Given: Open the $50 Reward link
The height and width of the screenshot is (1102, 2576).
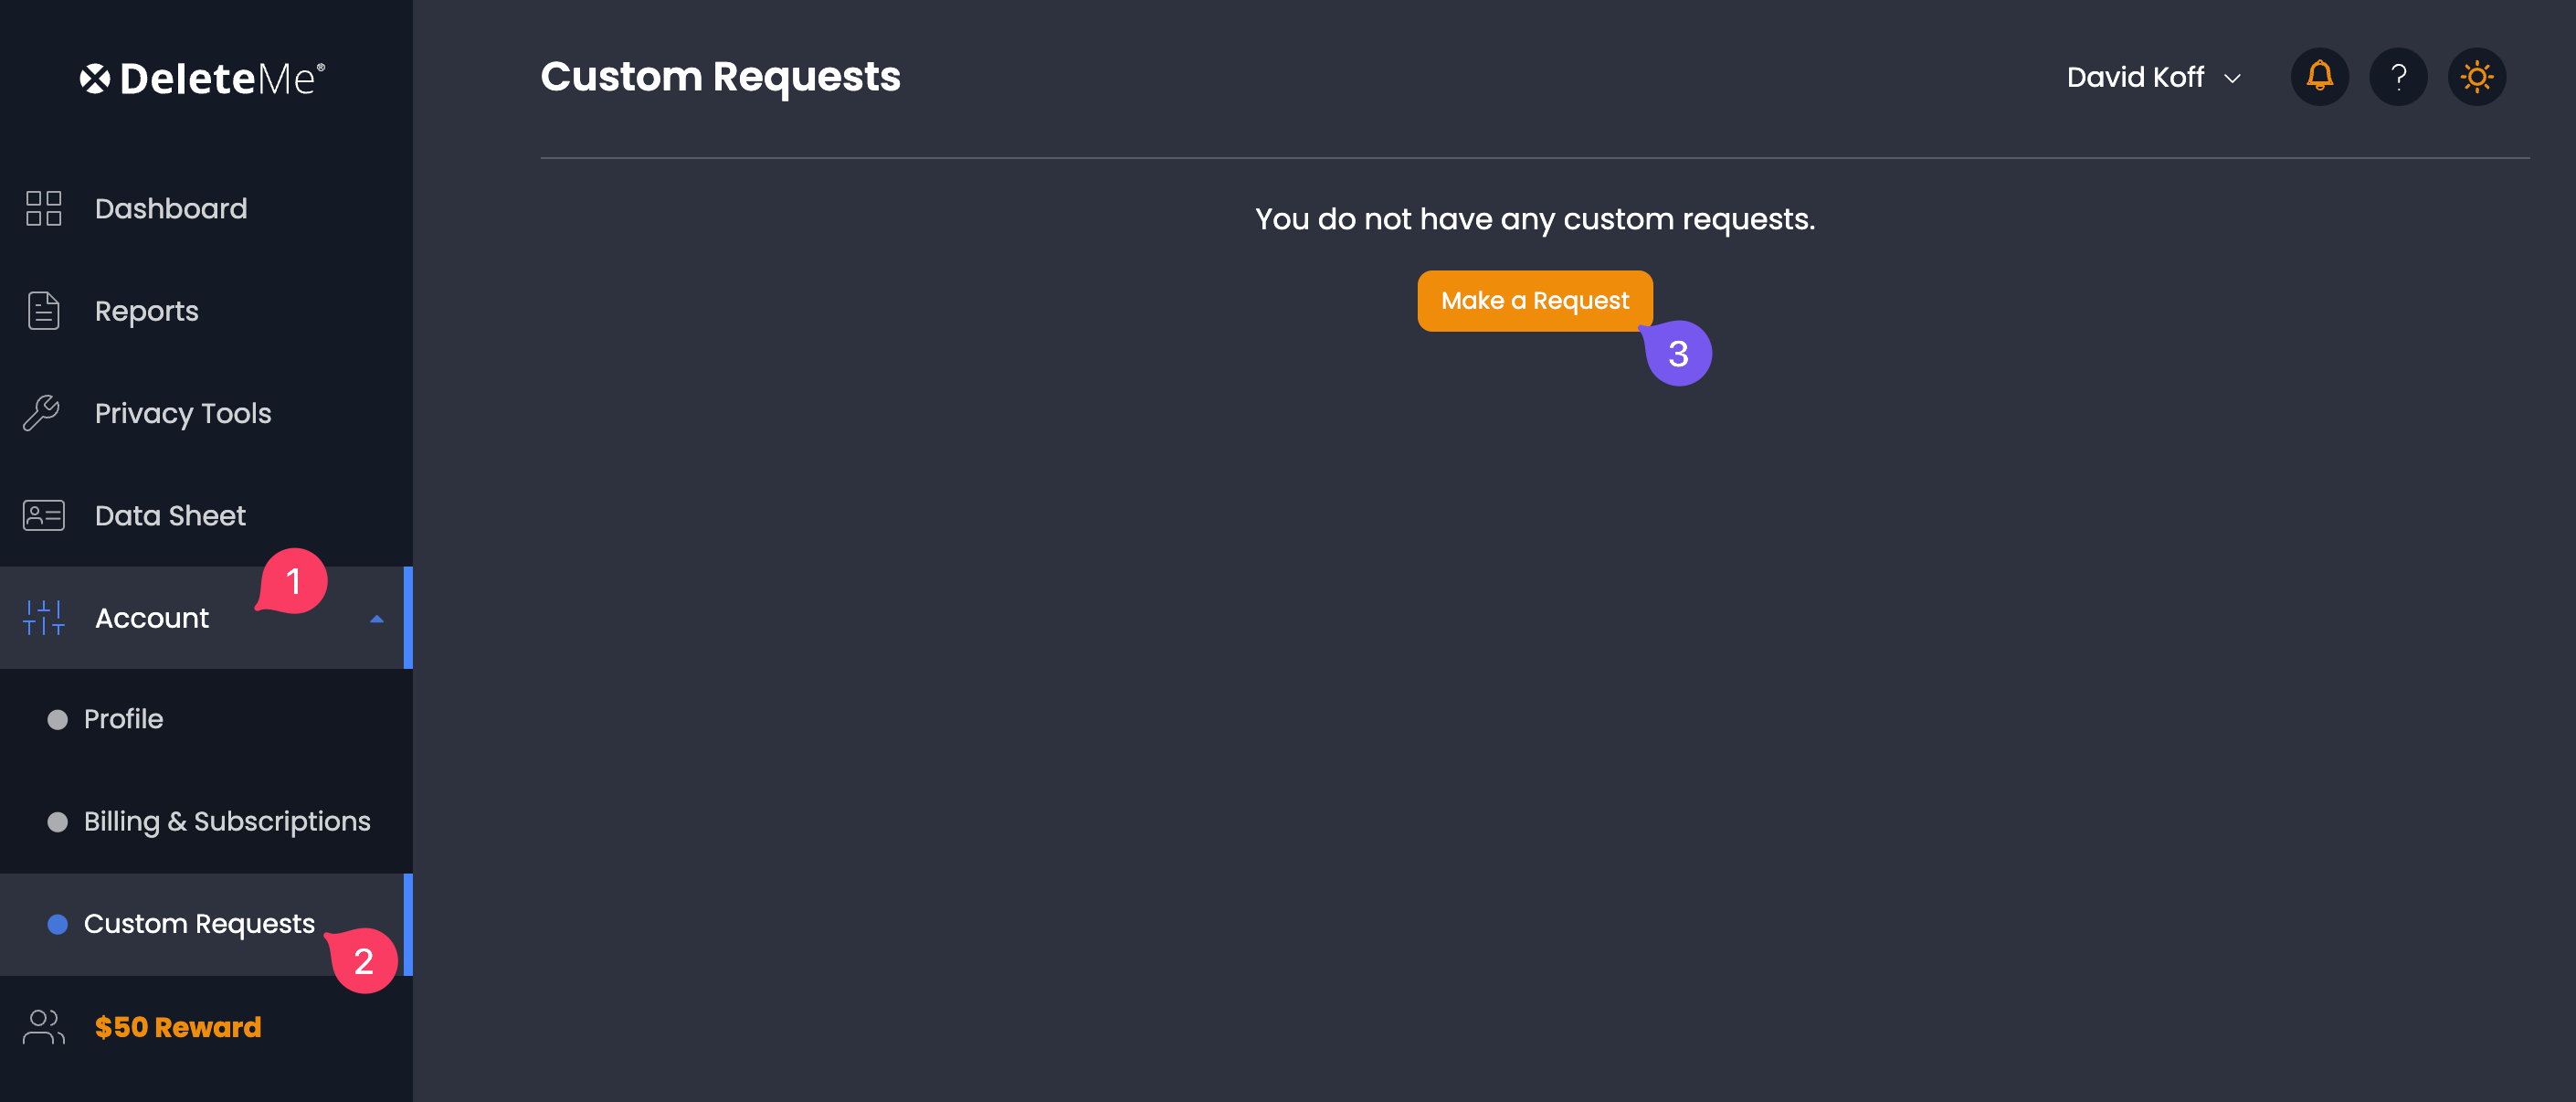Looking at the screenshot, I should (x=178, y=1026).
